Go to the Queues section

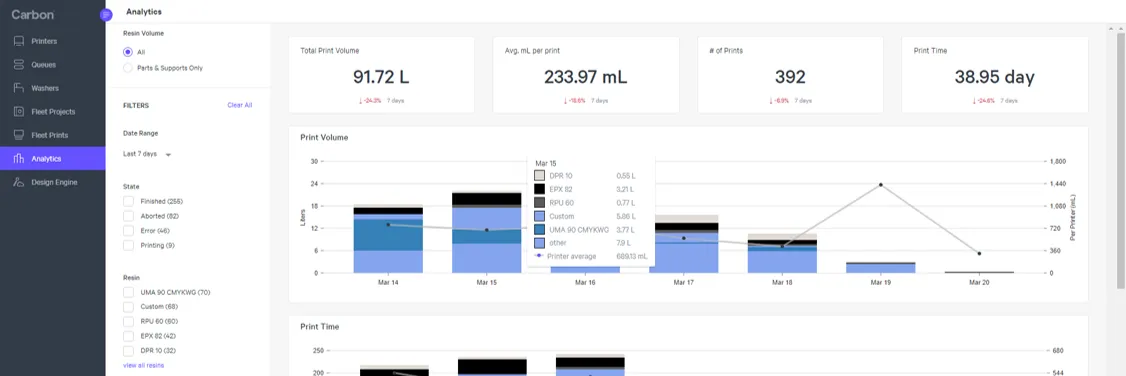click(x=52, y=65)
